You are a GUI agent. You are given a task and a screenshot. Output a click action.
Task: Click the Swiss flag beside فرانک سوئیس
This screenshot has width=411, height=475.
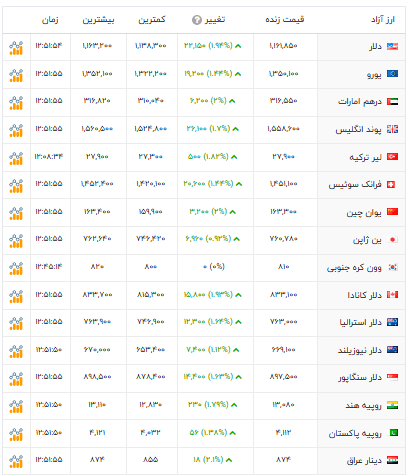(391, 184)
